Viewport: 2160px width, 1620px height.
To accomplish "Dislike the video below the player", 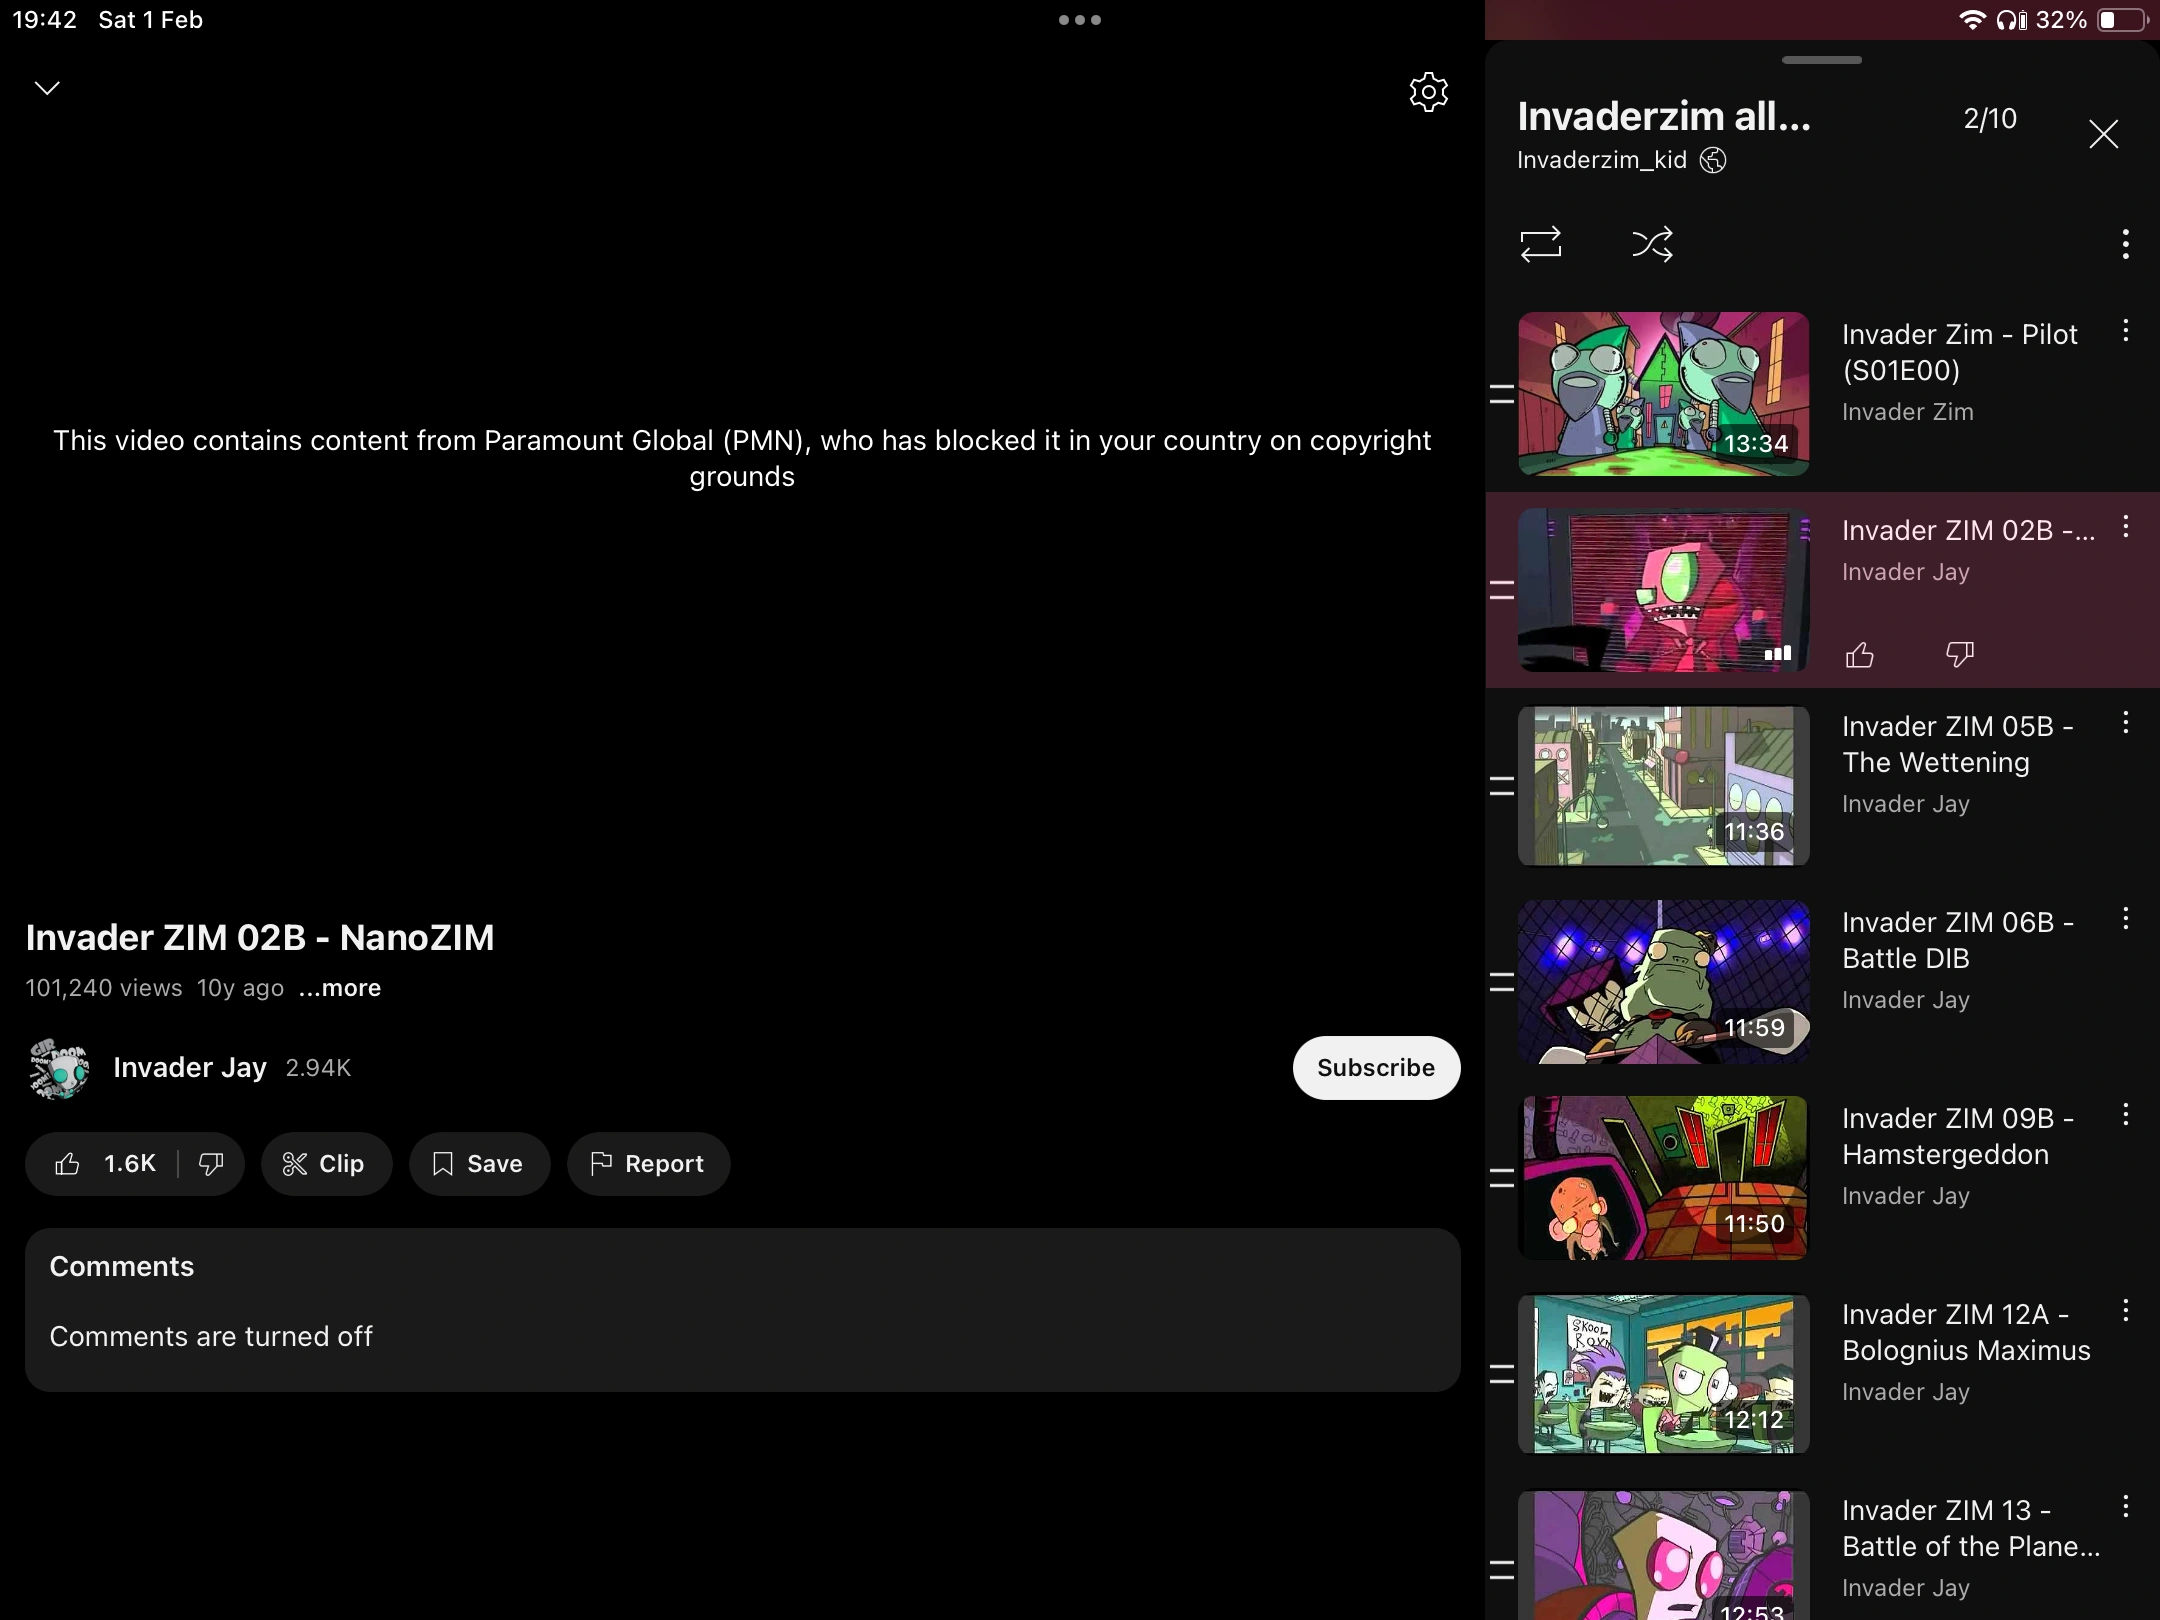I will point(209,1163).
